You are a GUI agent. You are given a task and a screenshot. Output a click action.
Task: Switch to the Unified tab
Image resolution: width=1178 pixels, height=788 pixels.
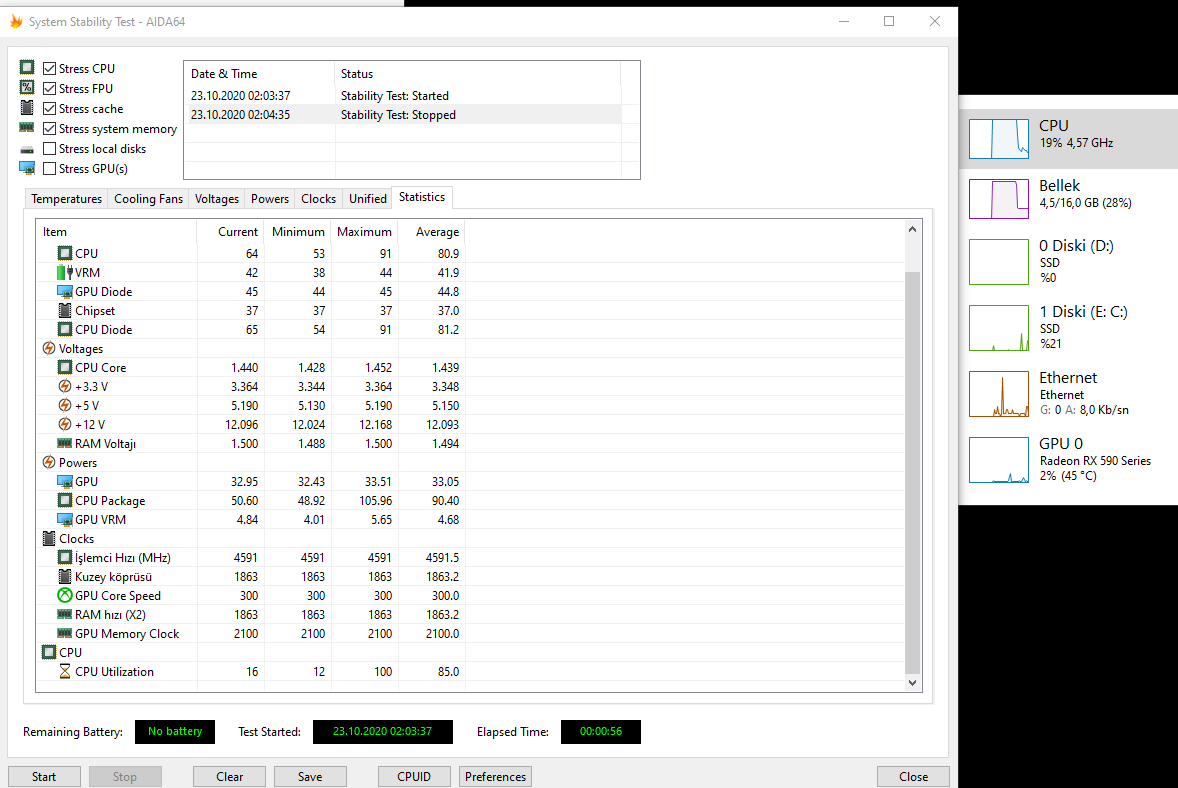point(367,198)
